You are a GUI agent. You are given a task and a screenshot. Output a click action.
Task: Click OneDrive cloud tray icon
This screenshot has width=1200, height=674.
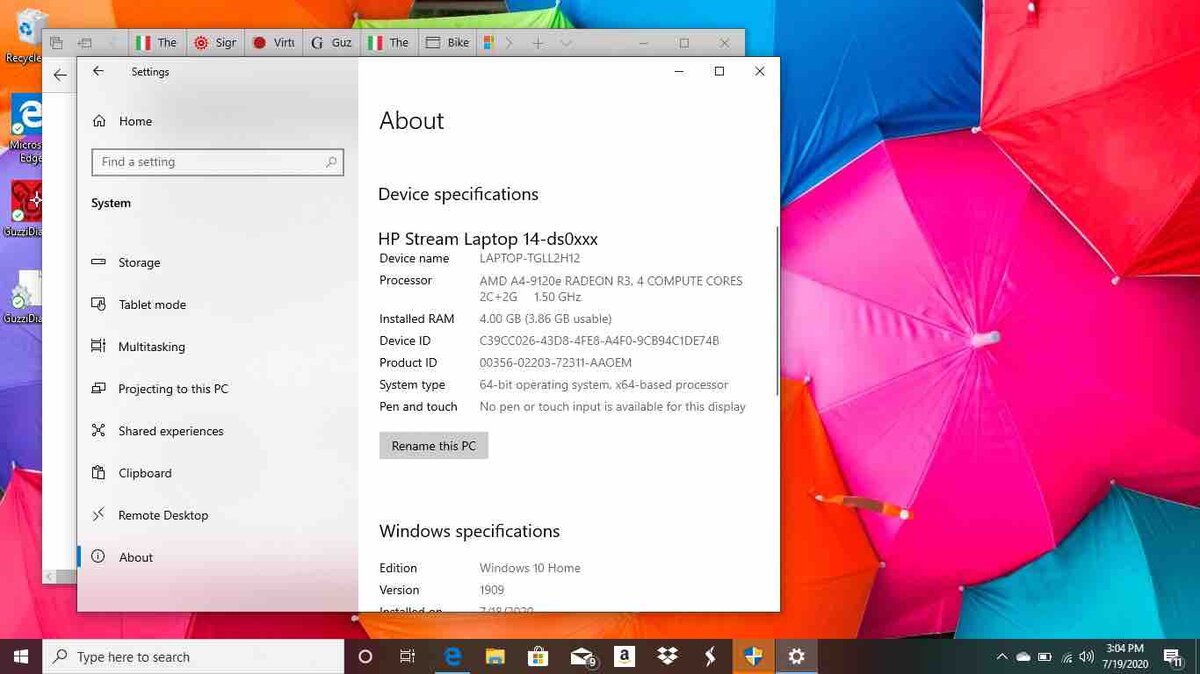click(1023, 657)
